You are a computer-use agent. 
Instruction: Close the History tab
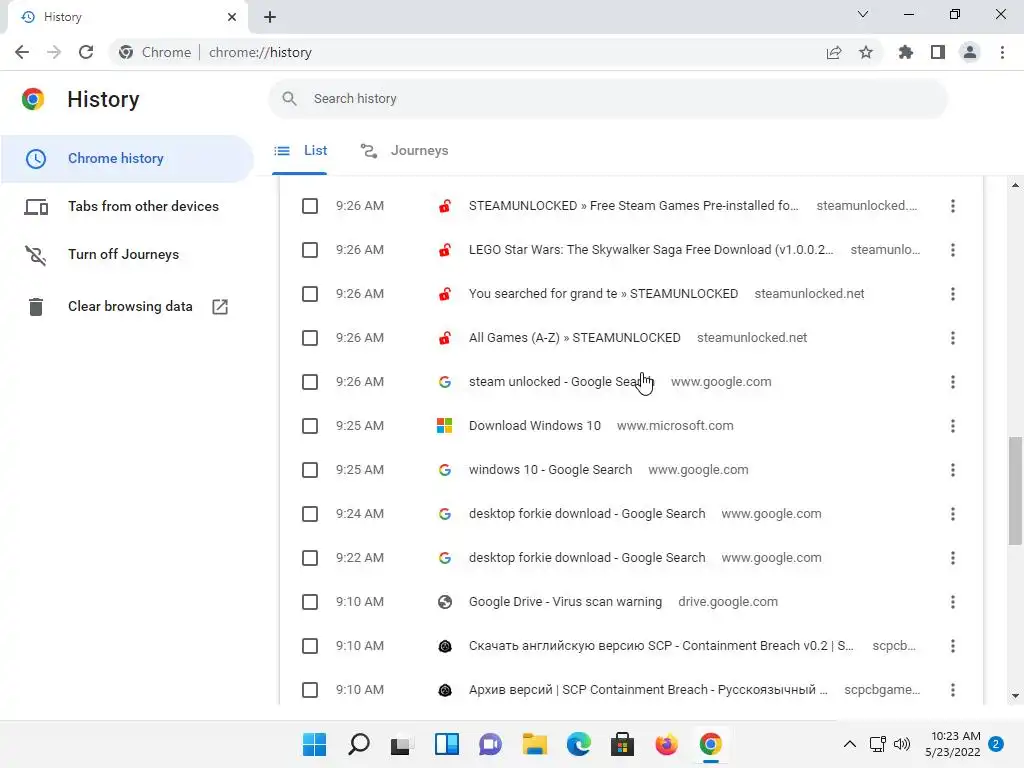tap(232, 17)
